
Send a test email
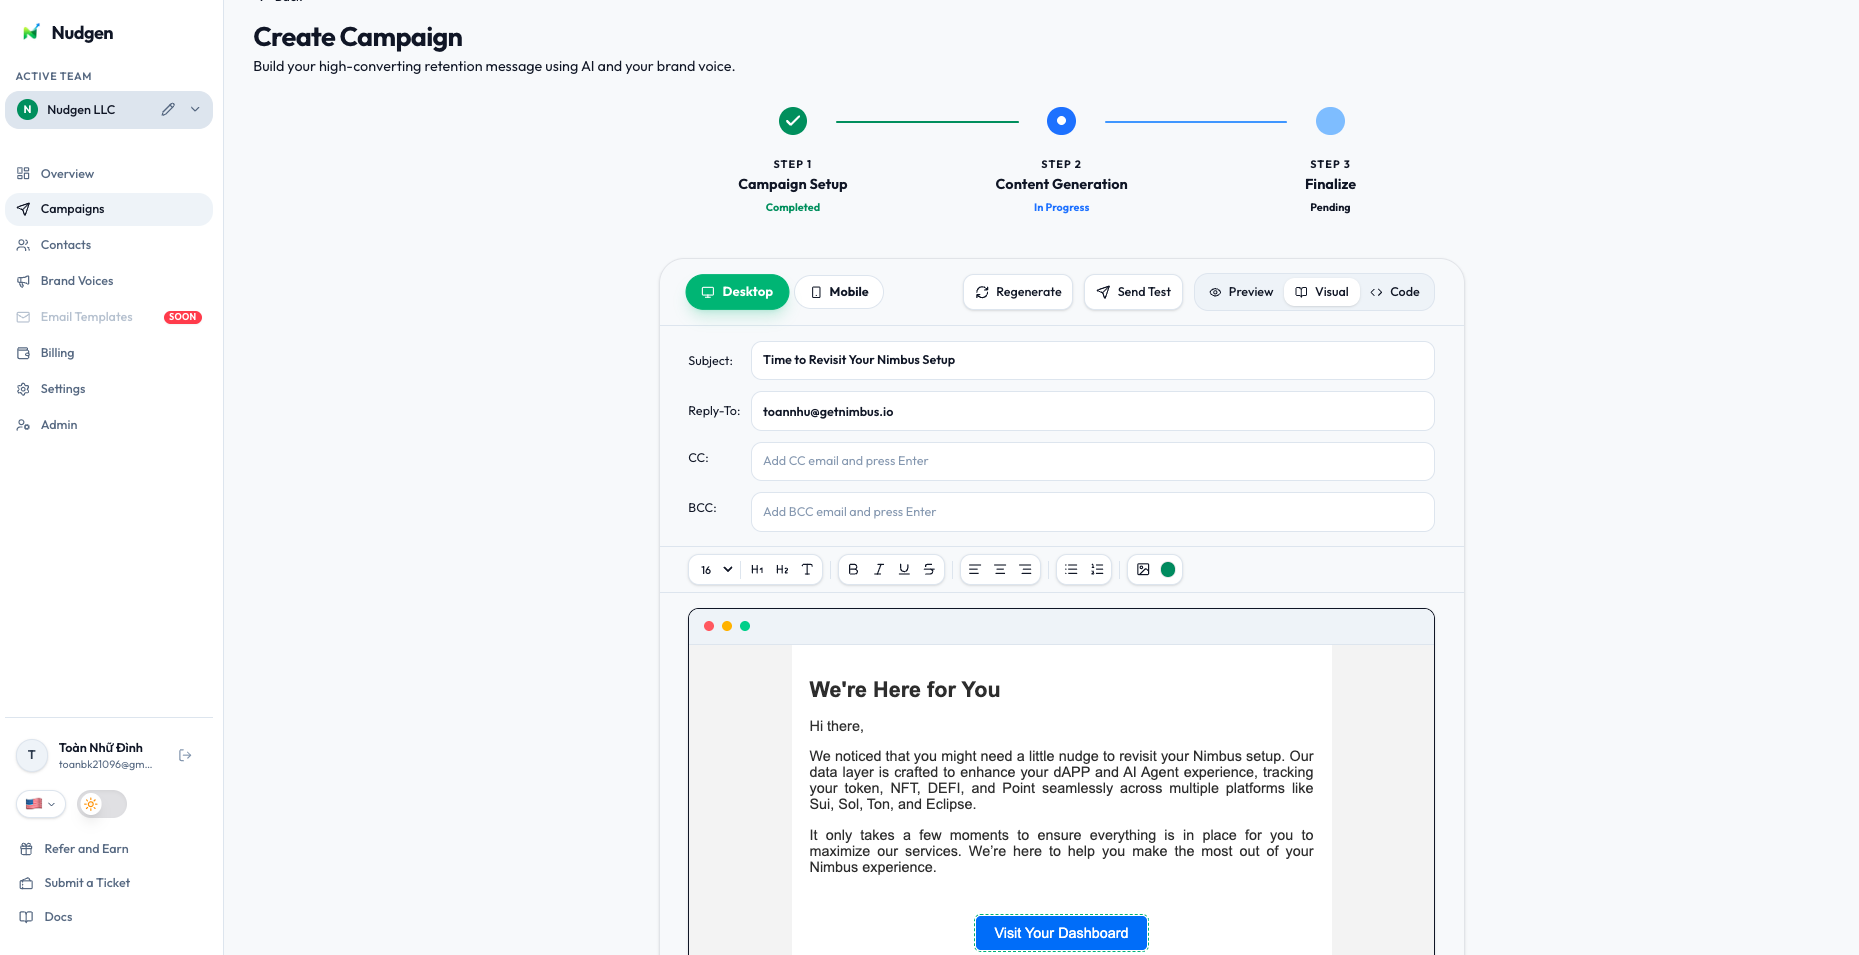[1133, 292]
